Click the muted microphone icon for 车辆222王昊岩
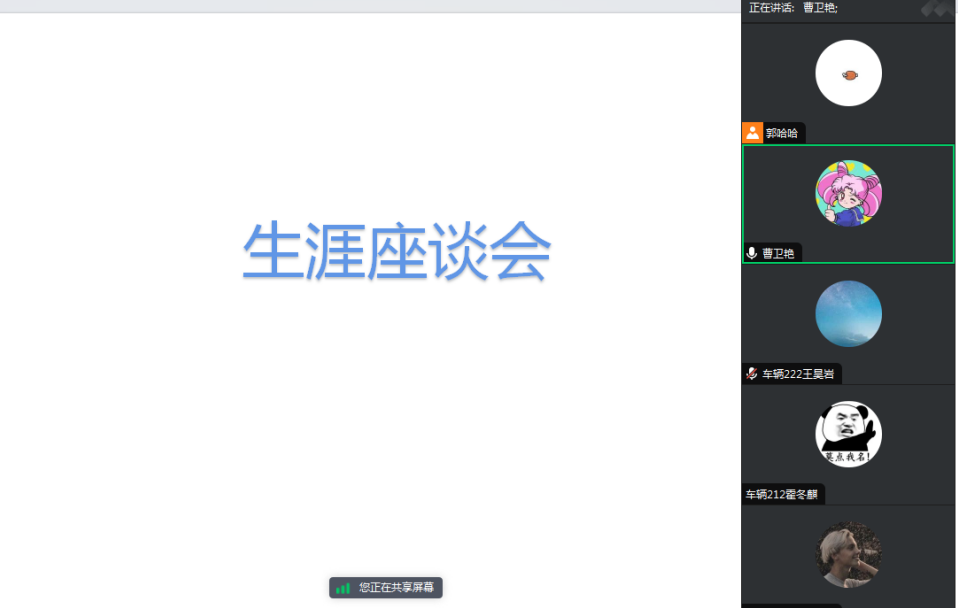Viewport: 958px width, 608px height. coord(752,374)
